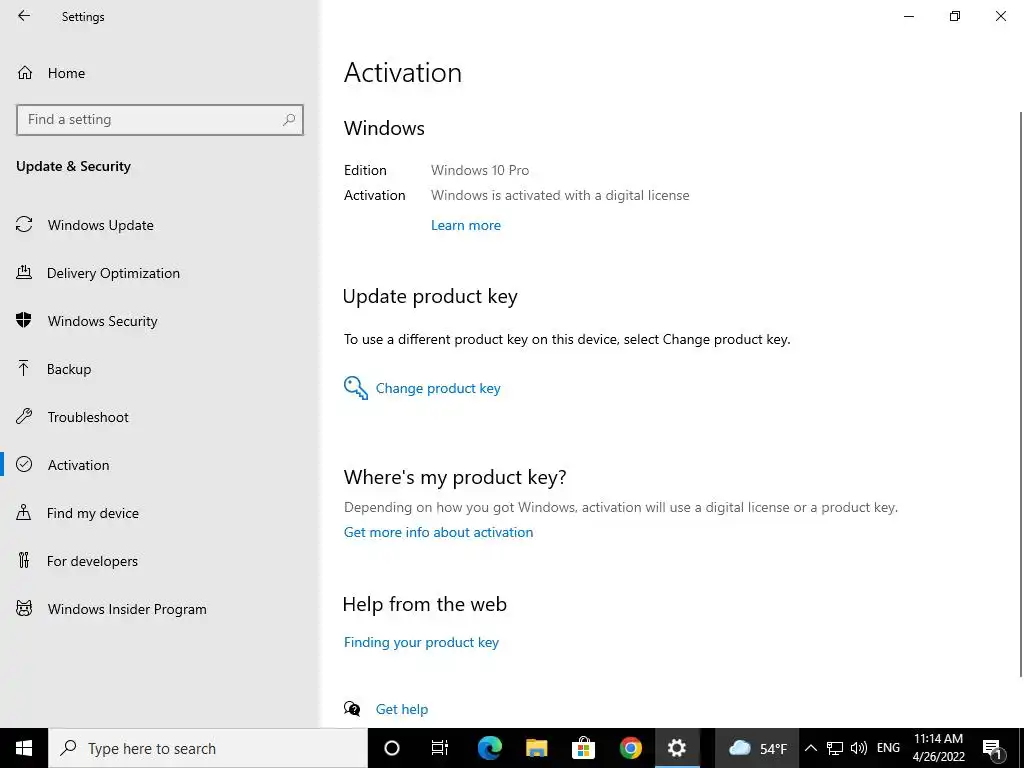Click the ENG language indicator
Viewport: 1024px width, 768px height.
888,748
